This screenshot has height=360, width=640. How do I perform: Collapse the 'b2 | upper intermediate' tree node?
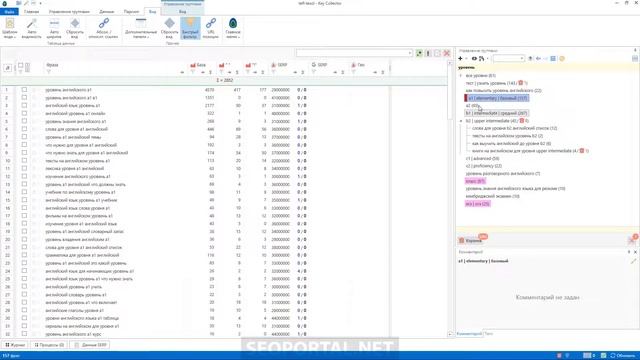coord(461,121)
